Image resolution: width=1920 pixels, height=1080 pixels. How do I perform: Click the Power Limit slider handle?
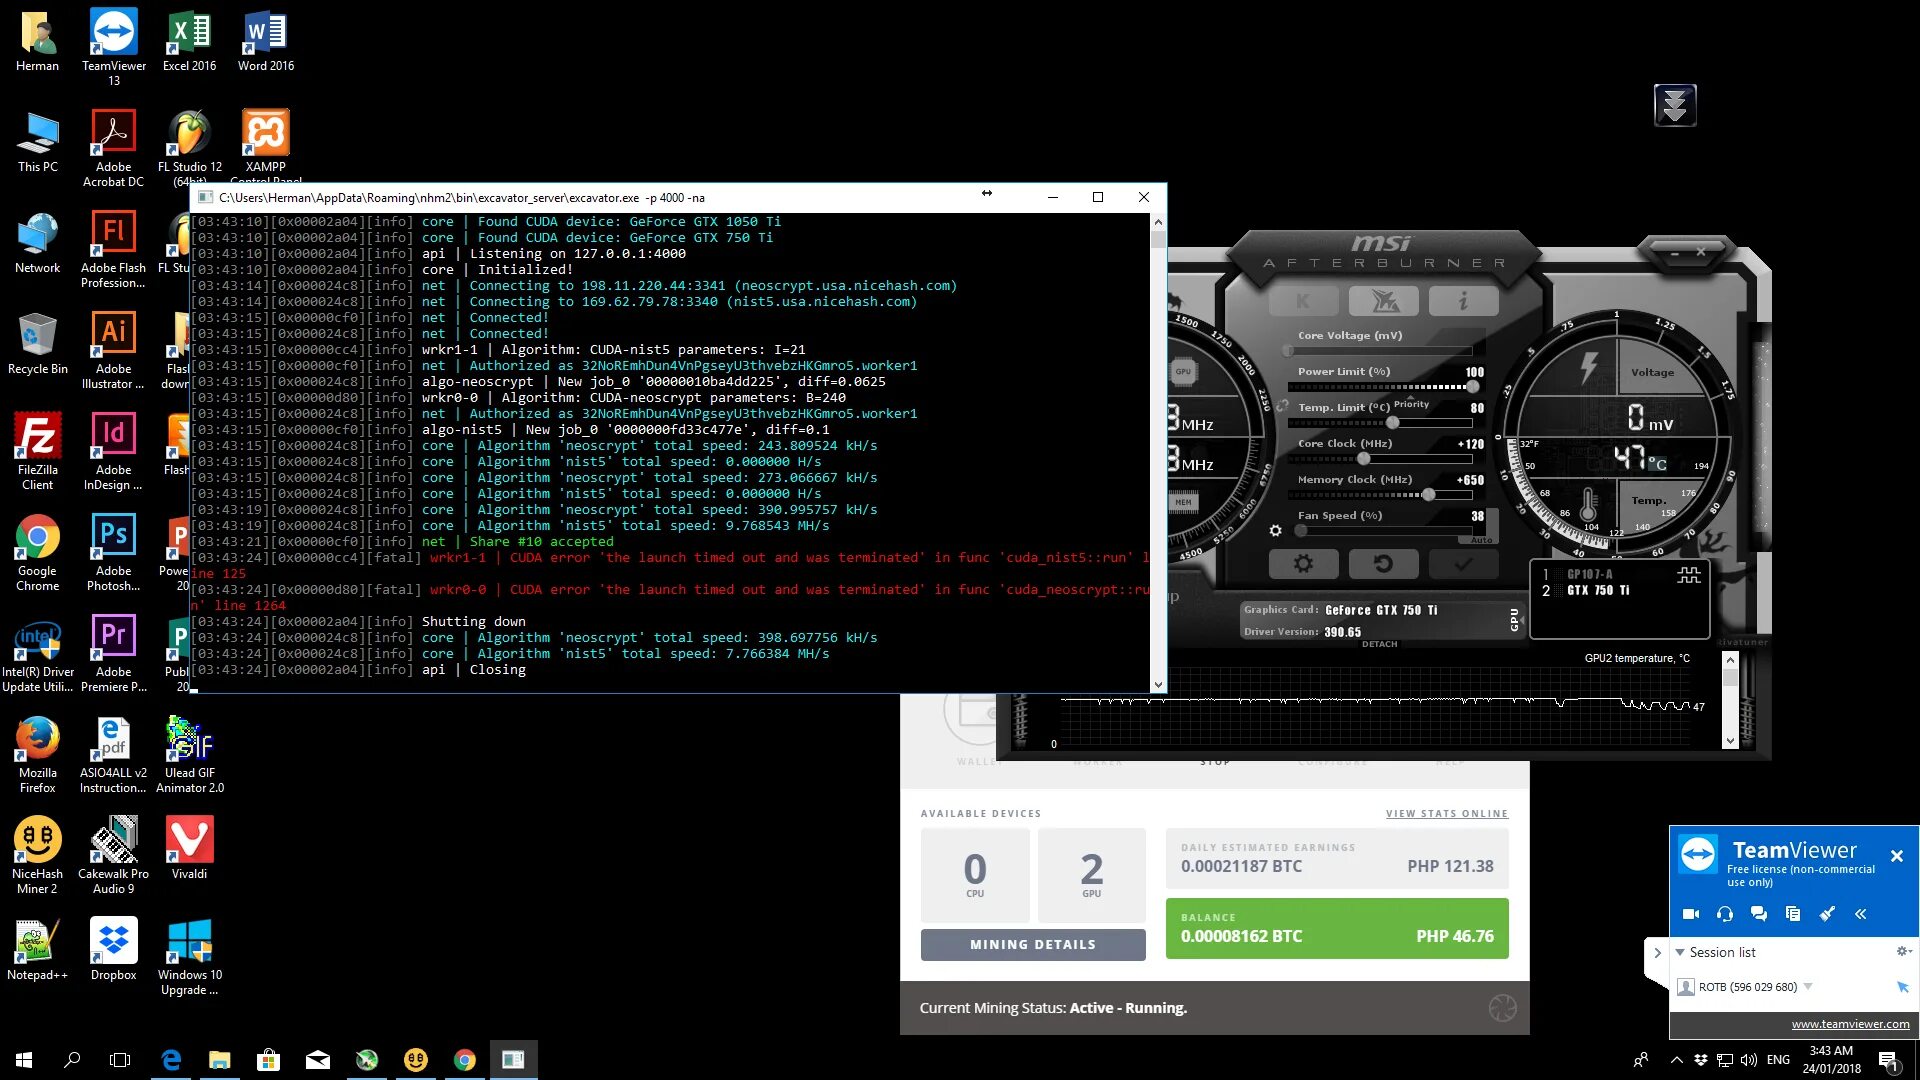click(x=1472, y=387)
